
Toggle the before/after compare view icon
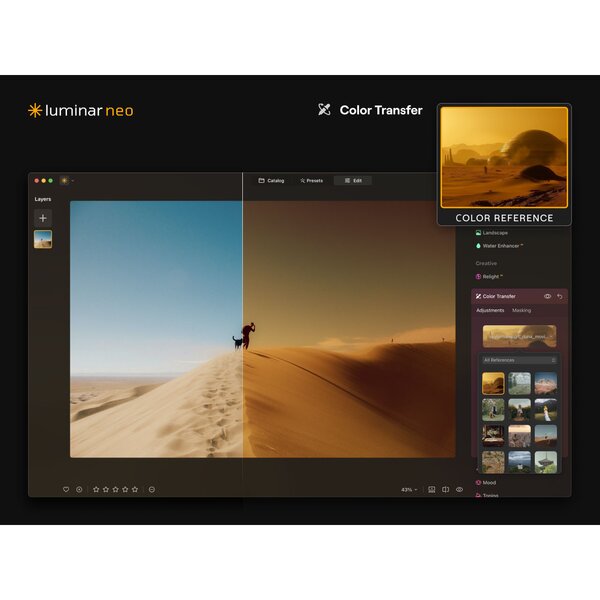[x=445, y=489]
